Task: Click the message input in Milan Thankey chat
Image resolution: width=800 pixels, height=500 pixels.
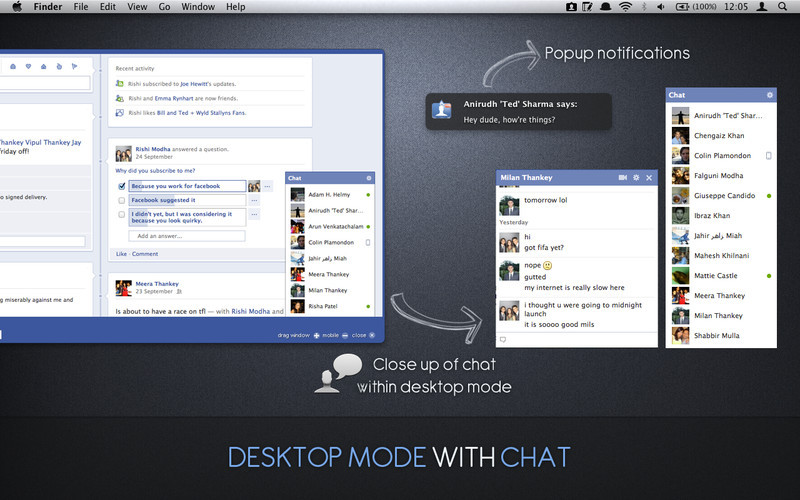Action: click(577, 340)
